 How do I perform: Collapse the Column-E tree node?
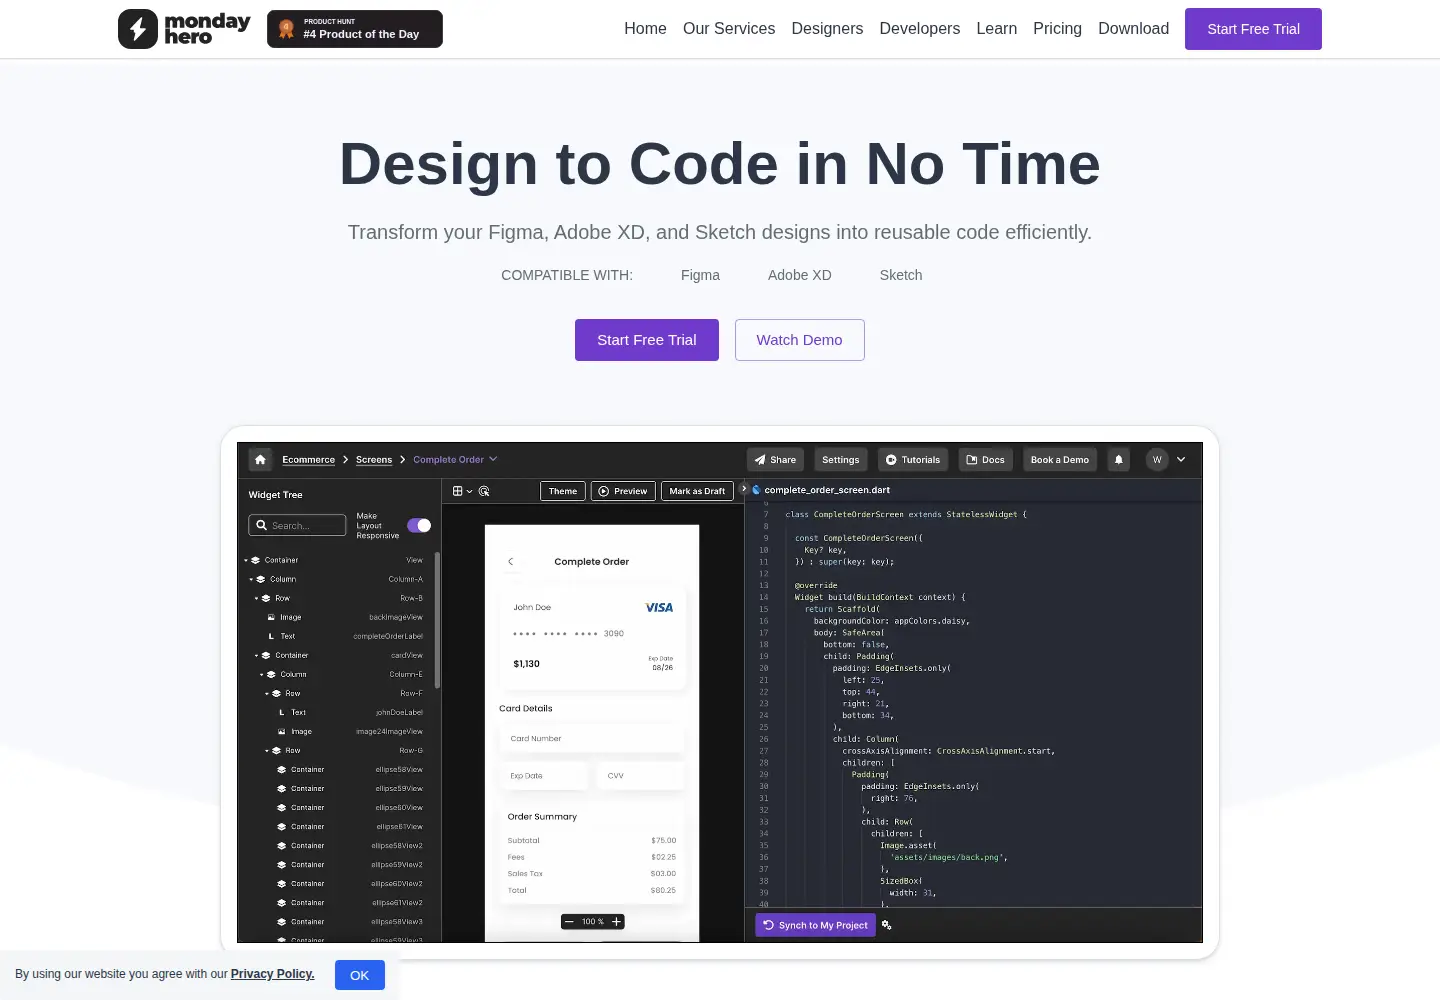pyautogui.click(x=262, y=675)
